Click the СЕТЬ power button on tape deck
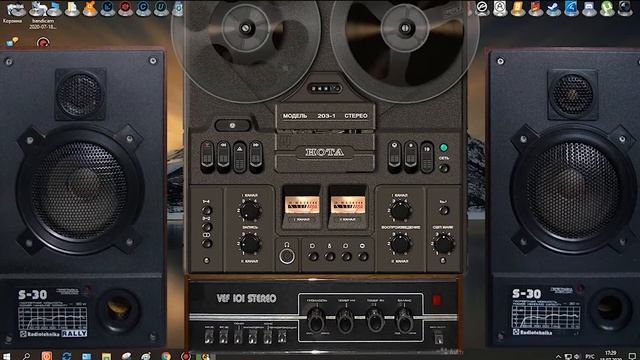 pyautogui.click(x=444, y=168)
